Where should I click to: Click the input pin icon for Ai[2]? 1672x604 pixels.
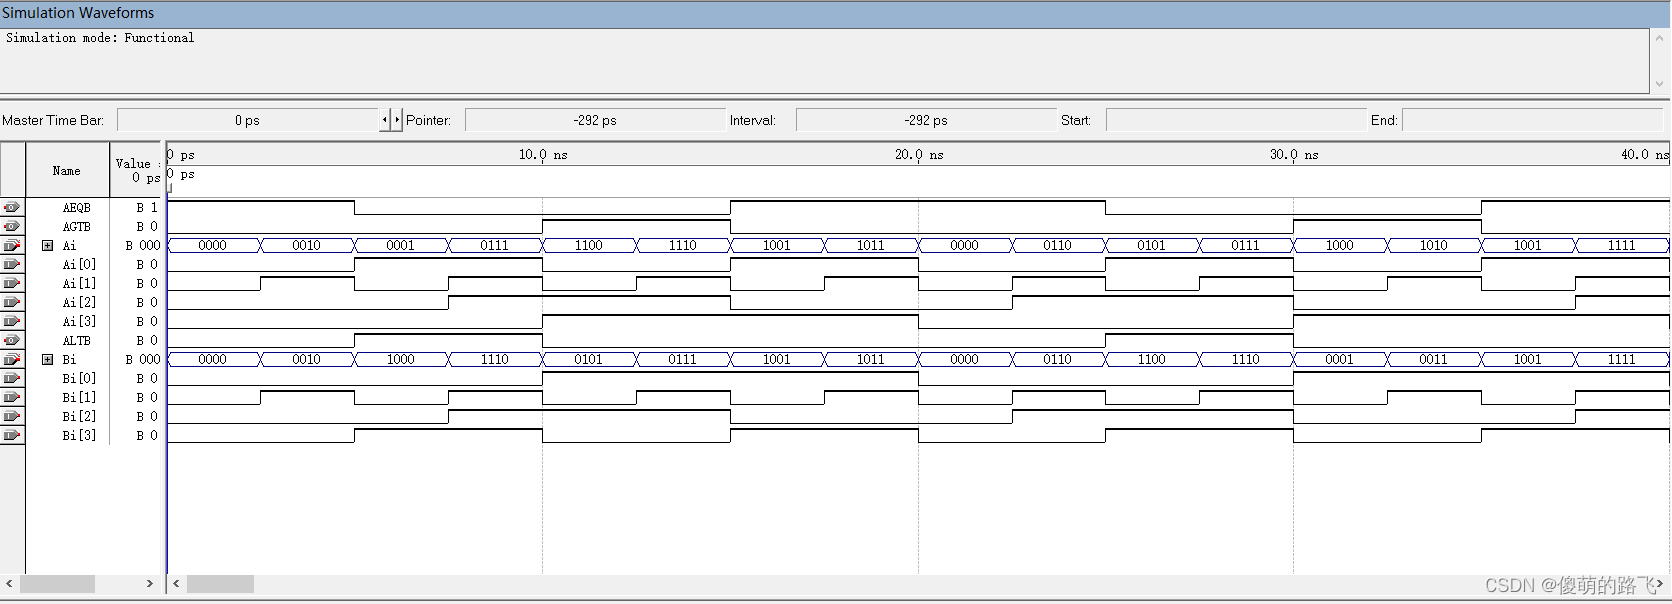12,302
